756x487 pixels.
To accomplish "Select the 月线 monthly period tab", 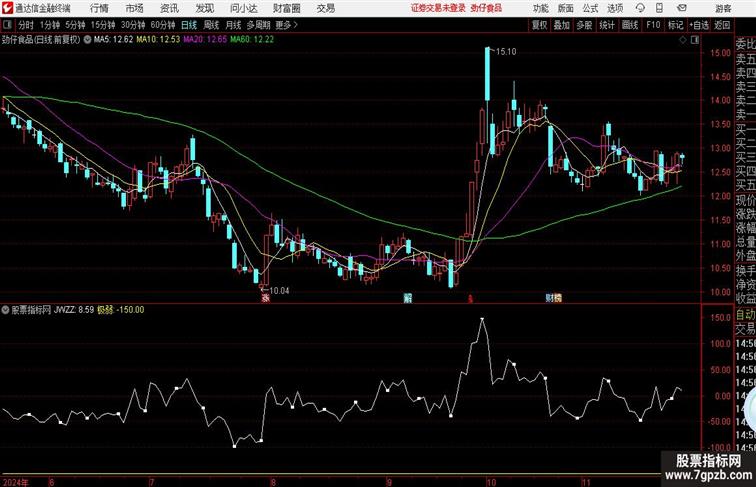I will pos(233,25).
